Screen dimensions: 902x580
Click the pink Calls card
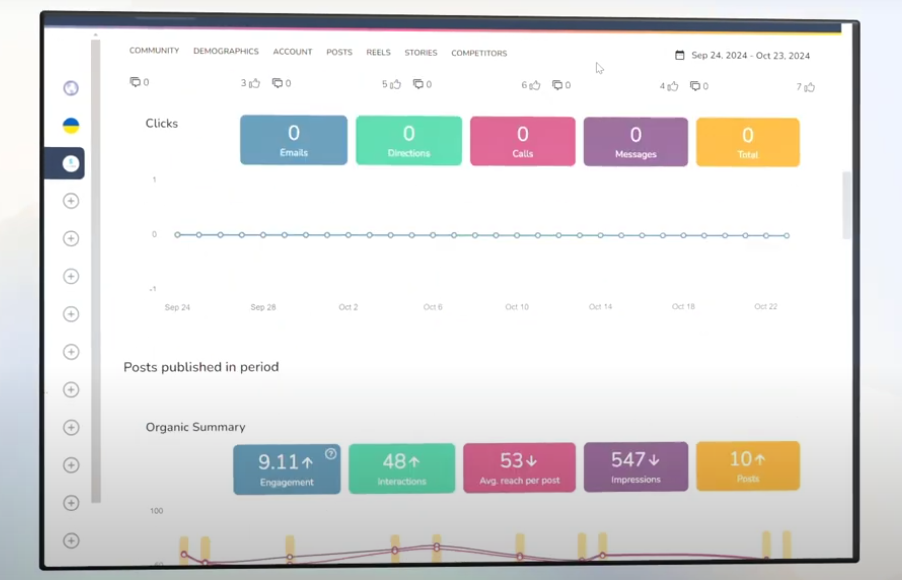point(522,141)
